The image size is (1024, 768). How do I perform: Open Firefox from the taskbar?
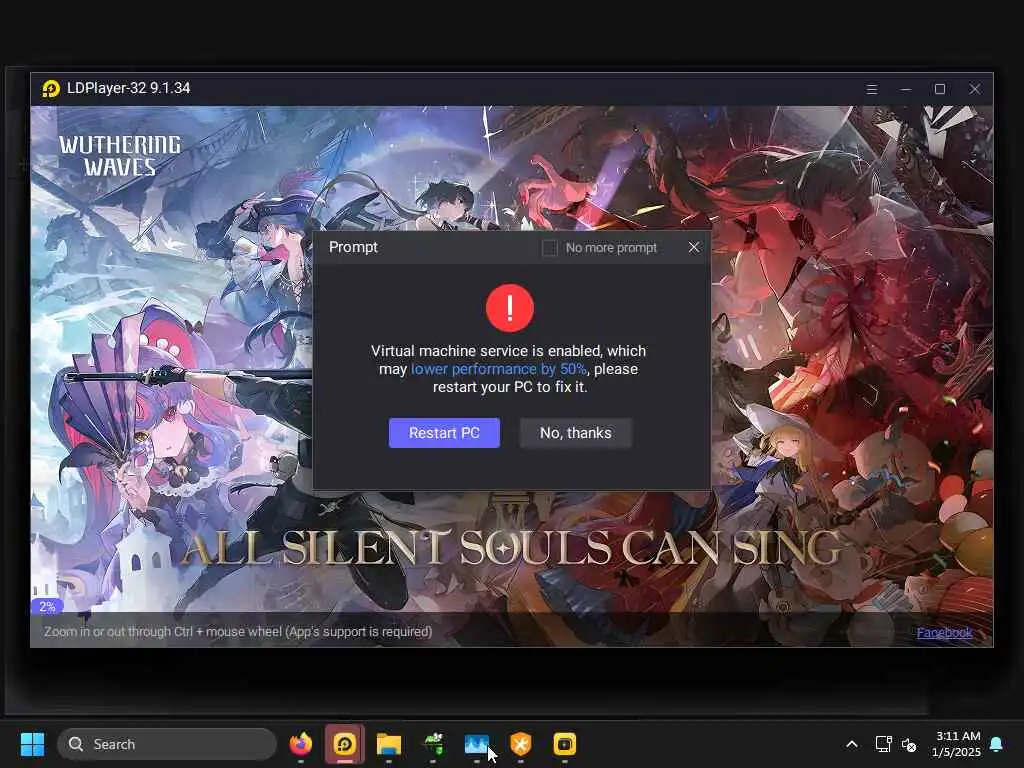(x=301, y=744)
